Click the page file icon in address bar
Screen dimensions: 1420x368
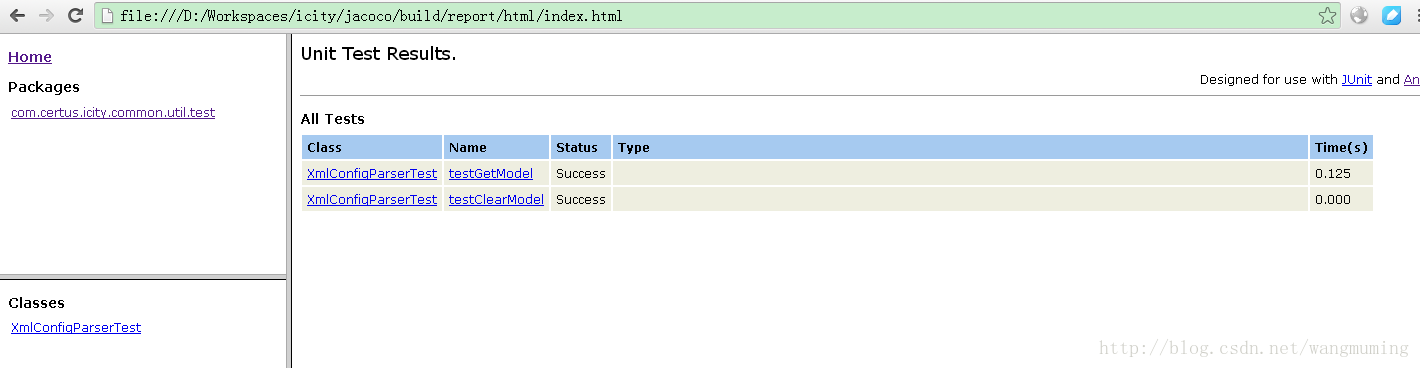point(108,15)
